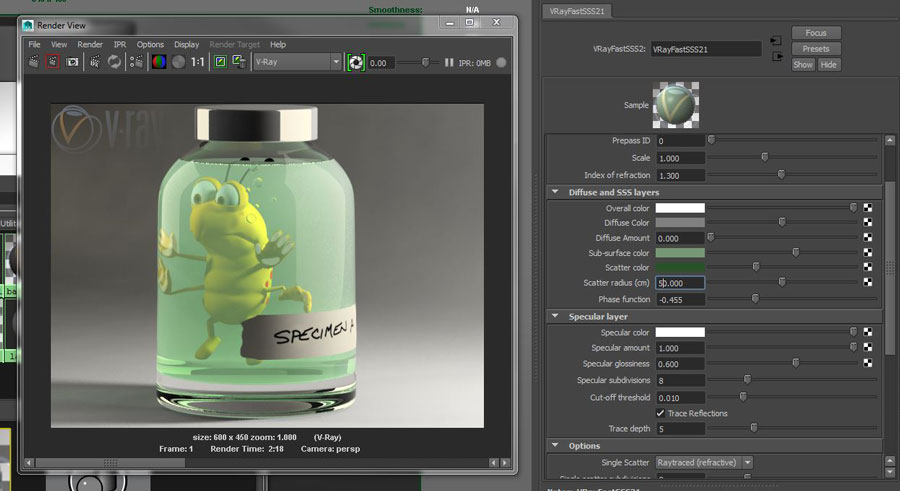Click the Redo Previous Render clapperboard icon

pyautogui.click(x=34, y=61)
